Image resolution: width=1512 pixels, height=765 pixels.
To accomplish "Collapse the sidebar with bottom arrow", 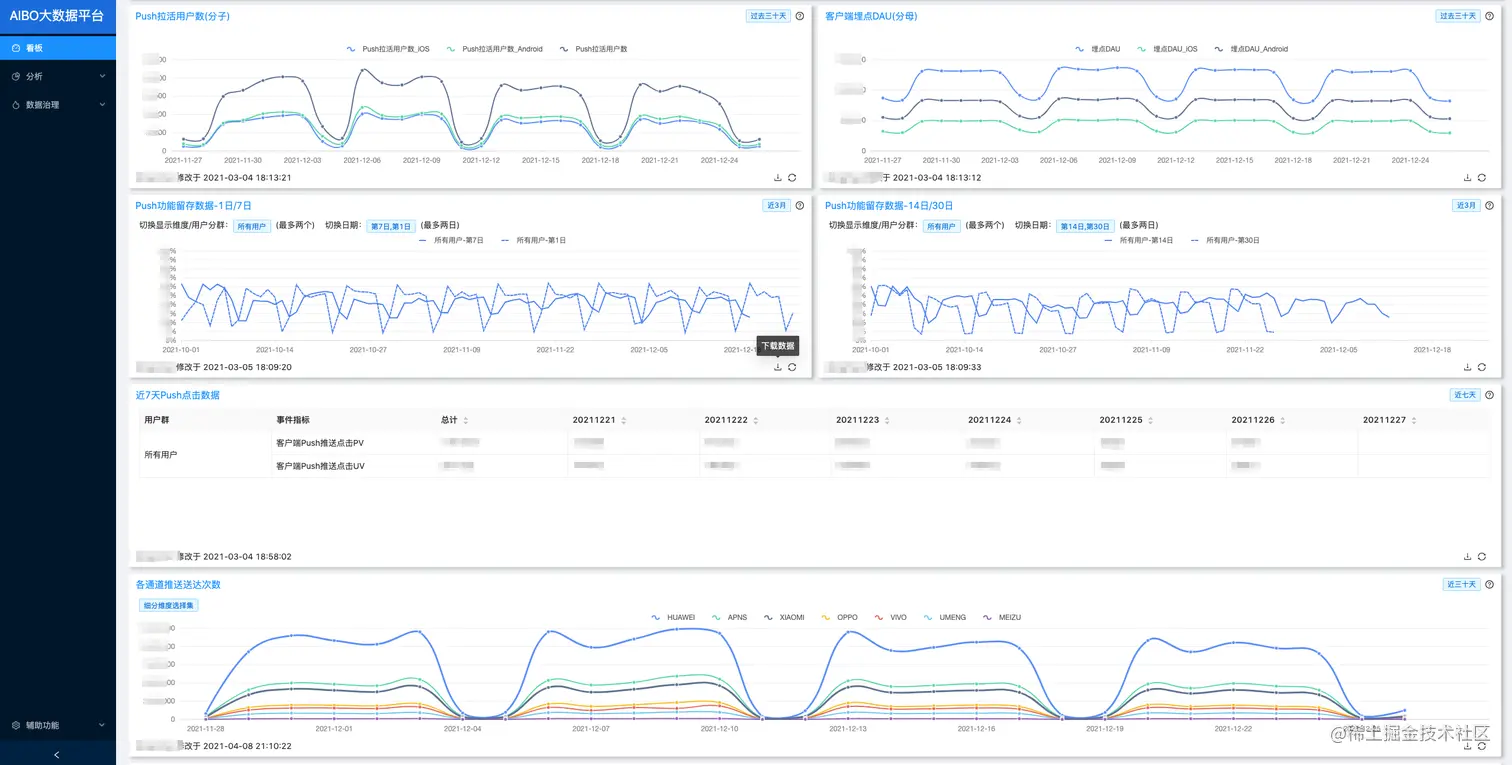I will point(57,755).
